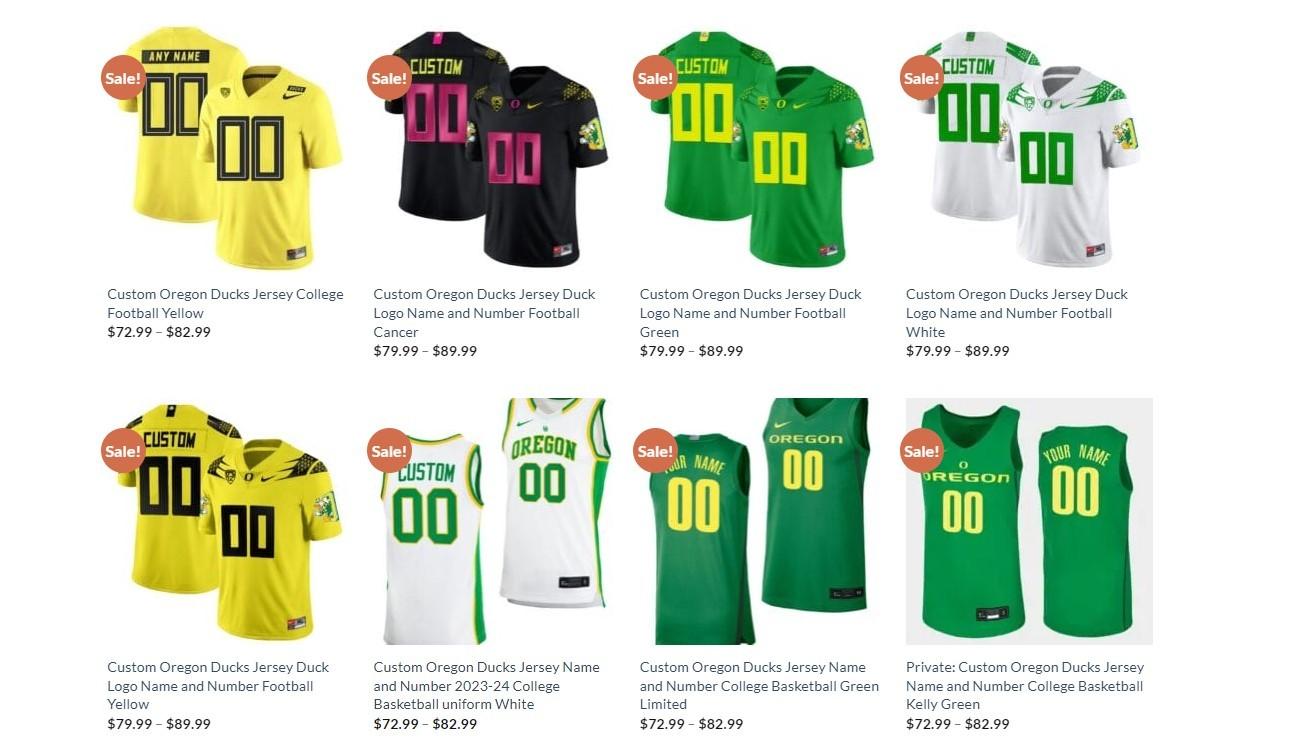This screenshot has height=751, width=1308.
Task: Open Duck Logo Football Cancer product title
Action: [485, 313]
